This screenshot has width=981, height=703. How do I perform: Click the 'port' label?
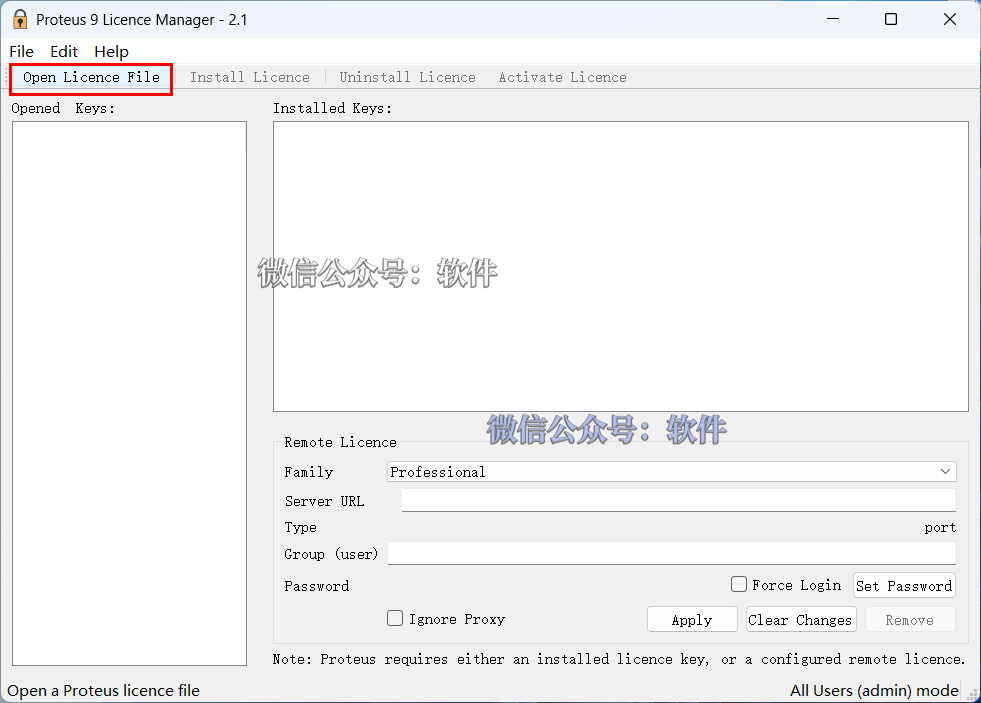(940, 528)
